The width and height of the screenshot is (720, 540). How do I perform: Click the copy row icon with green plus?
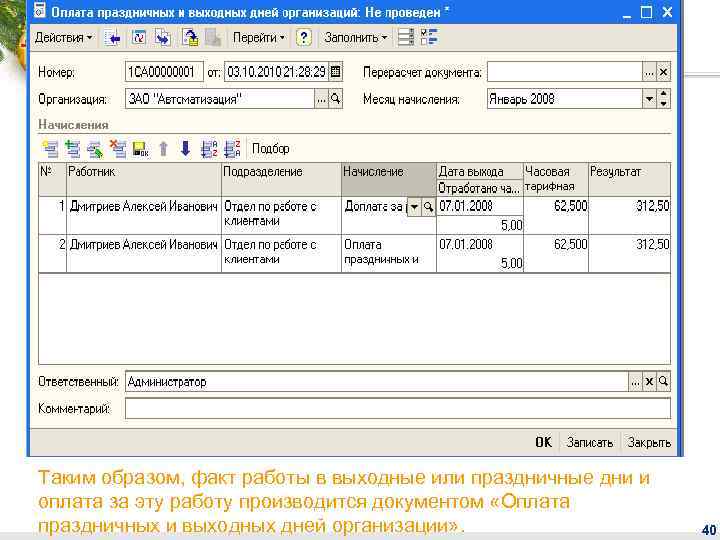tap(72, 149)
